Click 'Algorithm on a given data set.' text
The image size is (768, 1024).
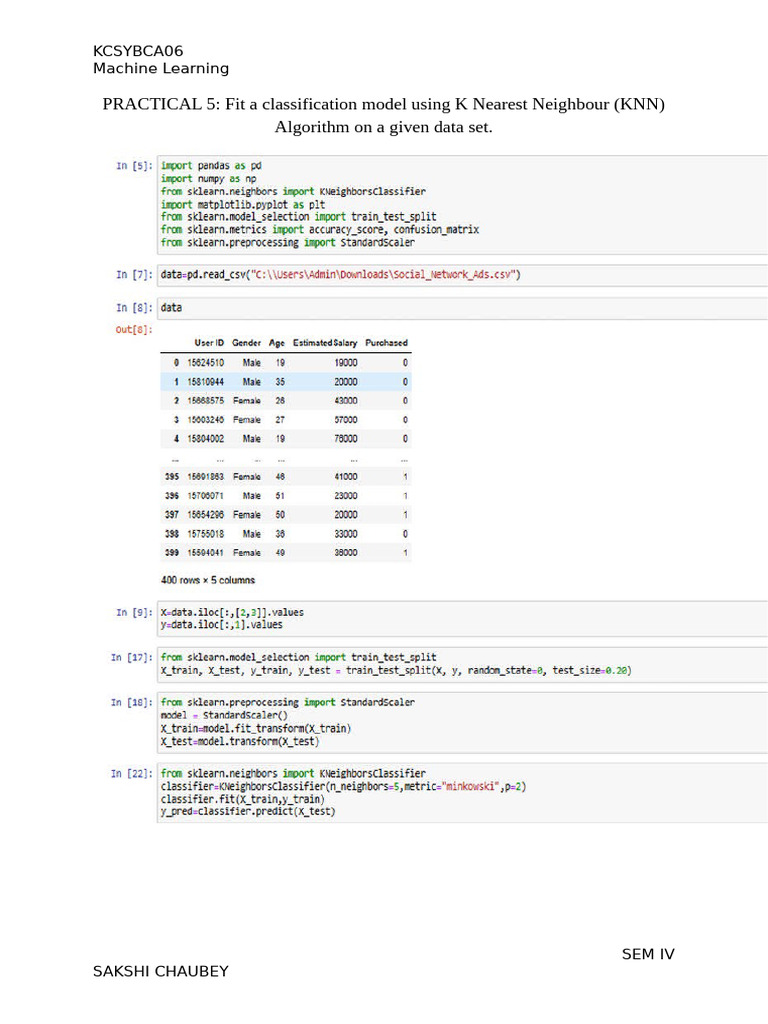383,127
